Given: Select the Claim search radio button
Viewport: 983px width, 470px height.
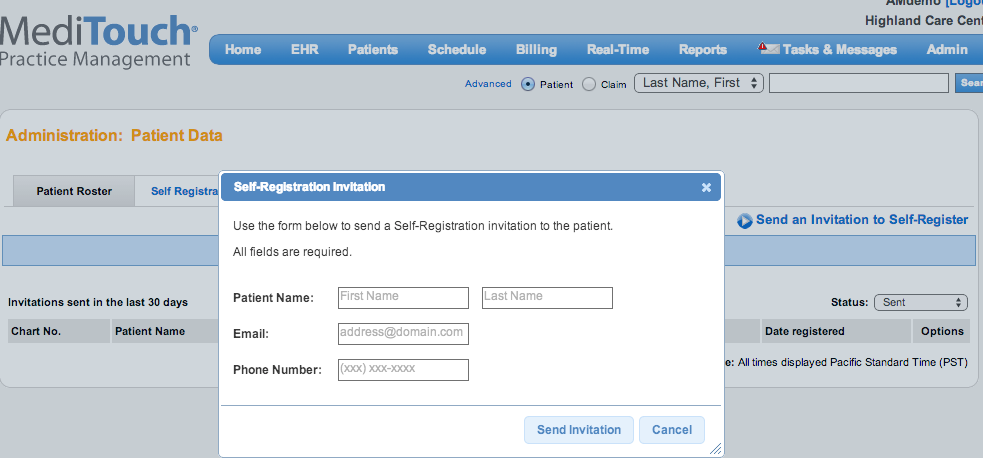Looking at the screenshot, I should pyautogui.click(x=589, y=84).
